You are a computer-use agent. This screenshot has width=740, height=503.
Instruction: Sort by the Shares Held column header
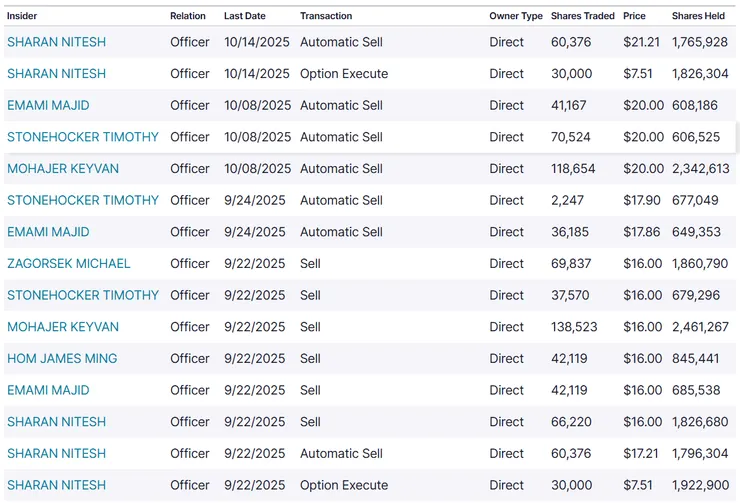click(x=698, y=16)
